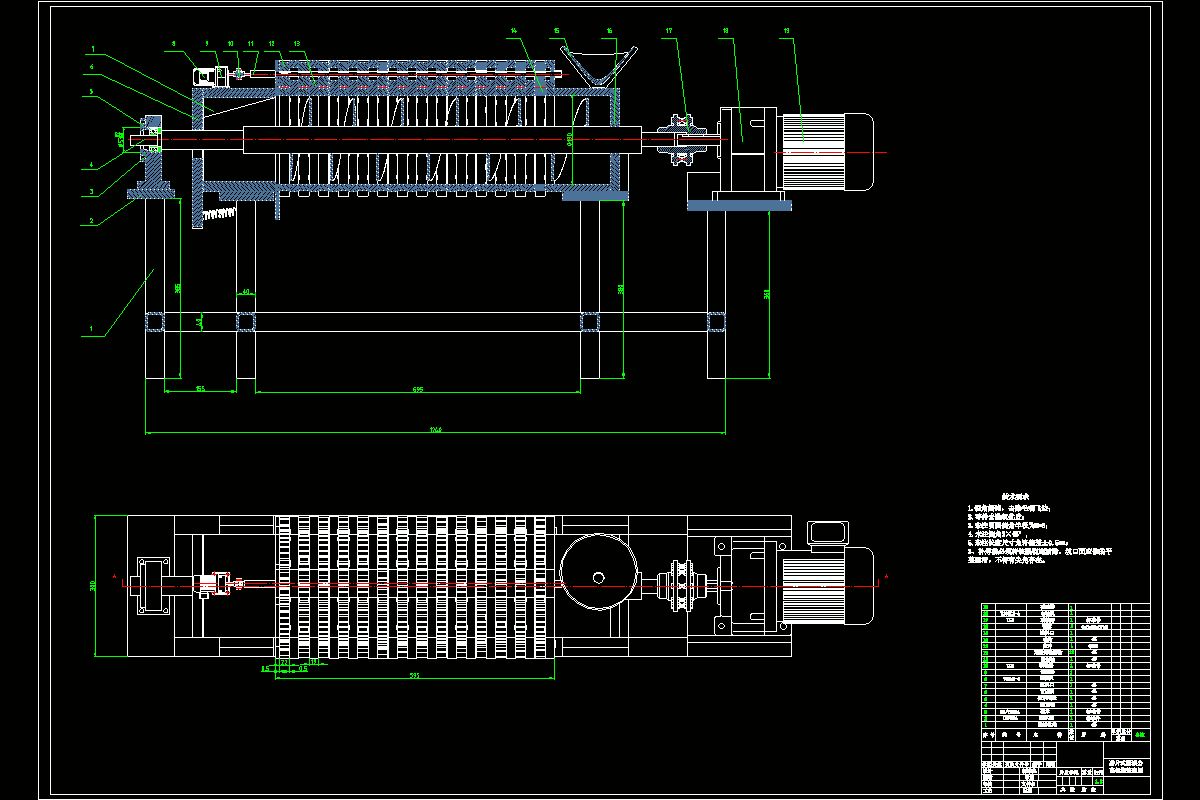1200x800 pixels.
Task: Click callout number 6 on the left
Action: [92, 69]
